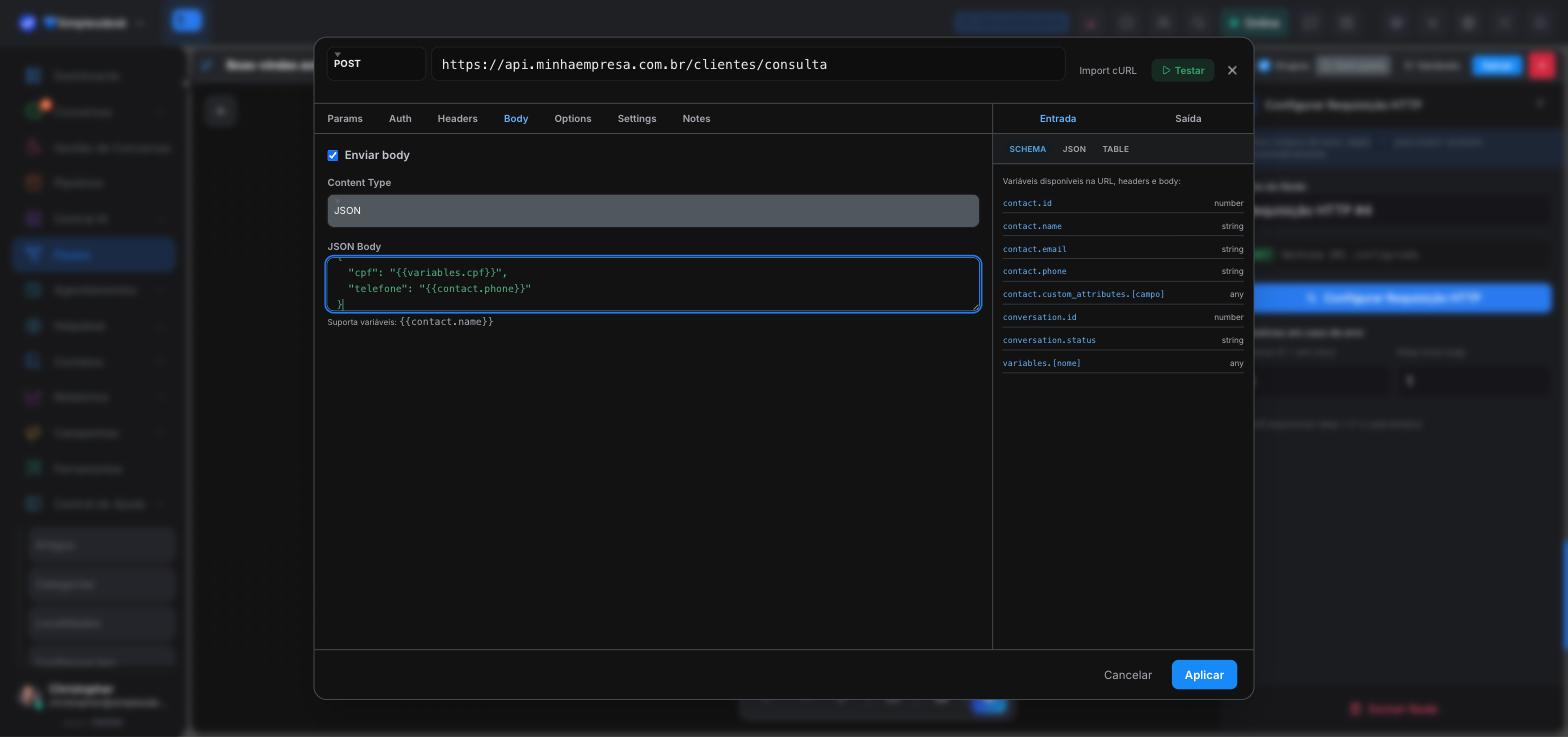Click the play icon in Testar button
This screenshot has height=737, width=1568.
1166,71
